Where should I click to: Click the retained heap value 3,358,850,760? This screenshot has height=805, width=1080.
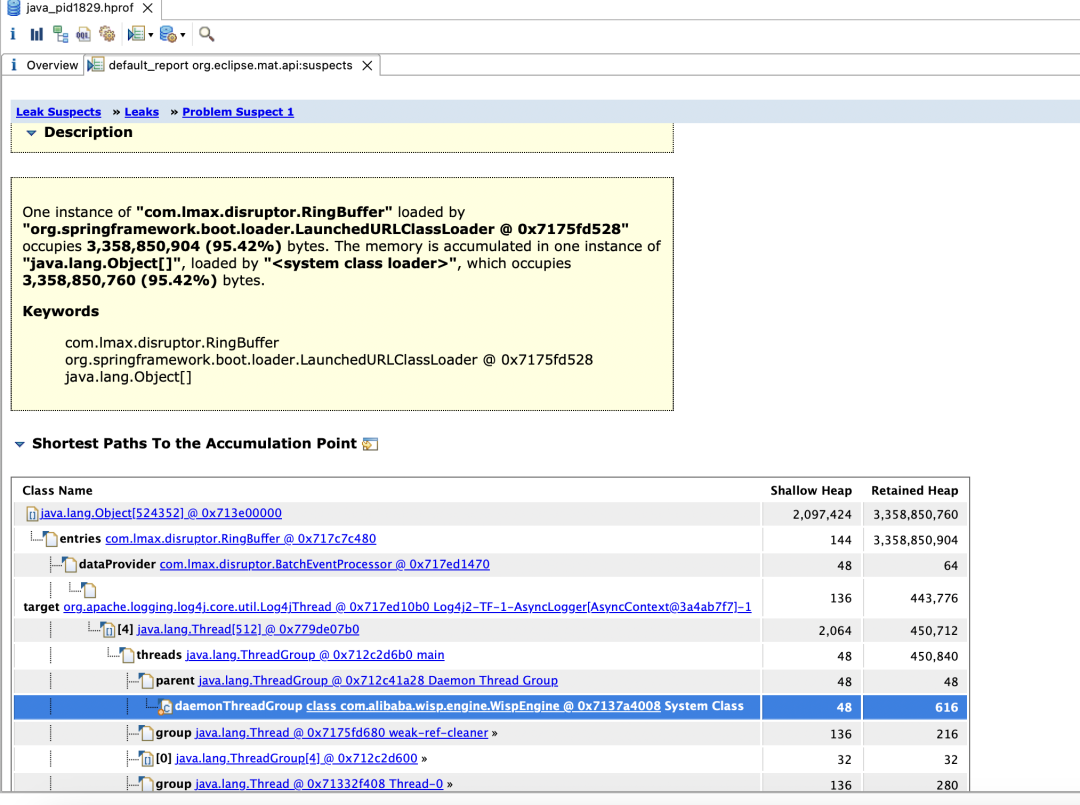tap(915, 514)
